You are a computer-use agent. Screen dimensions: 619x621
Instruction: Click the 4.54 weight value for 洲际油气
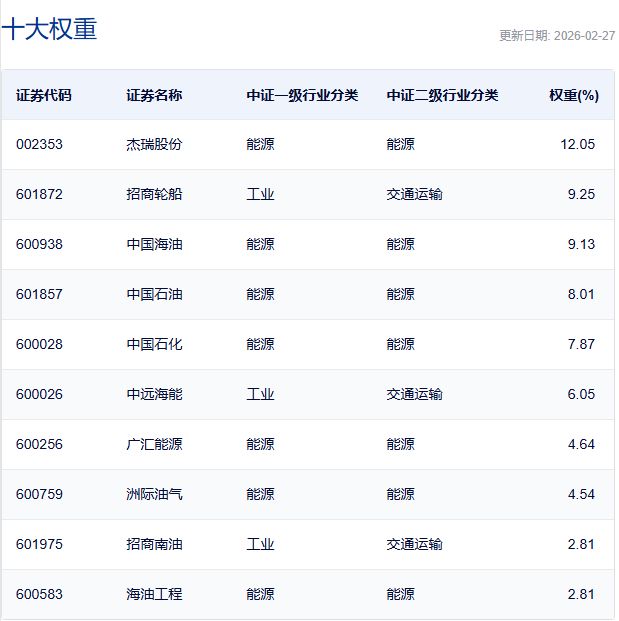coord(580,494)
